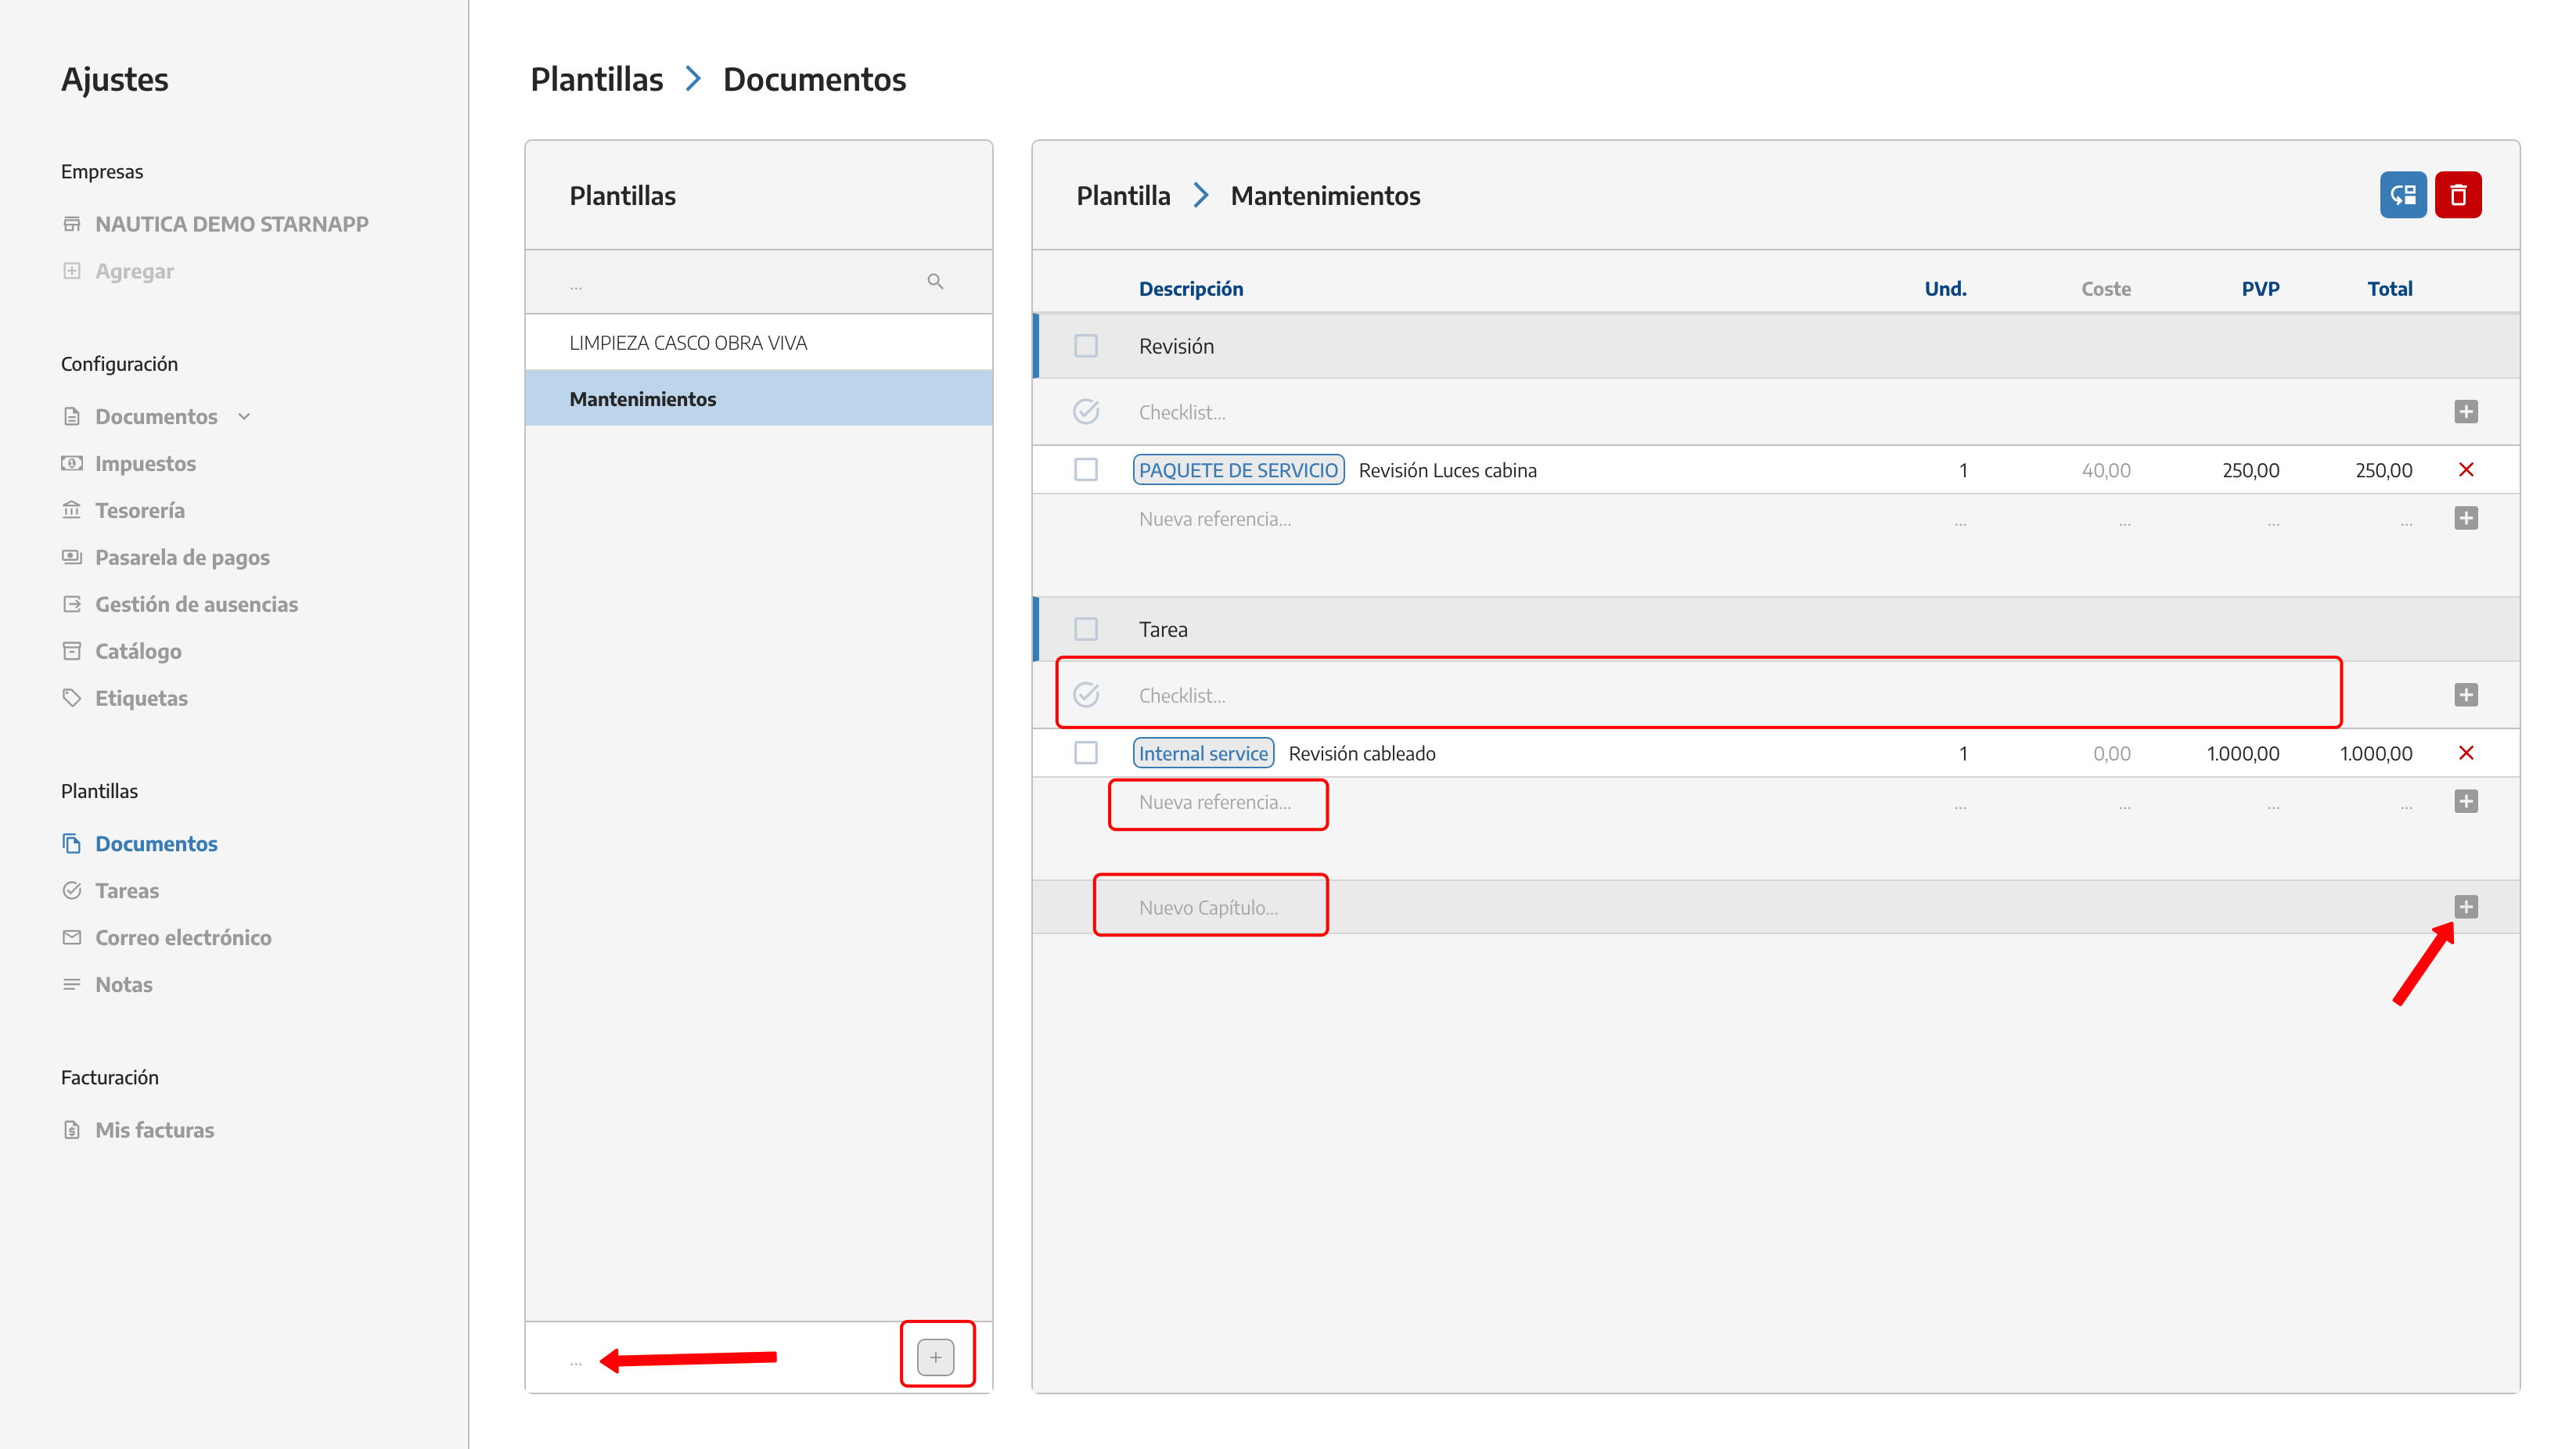Open Tareas templates

127,890
